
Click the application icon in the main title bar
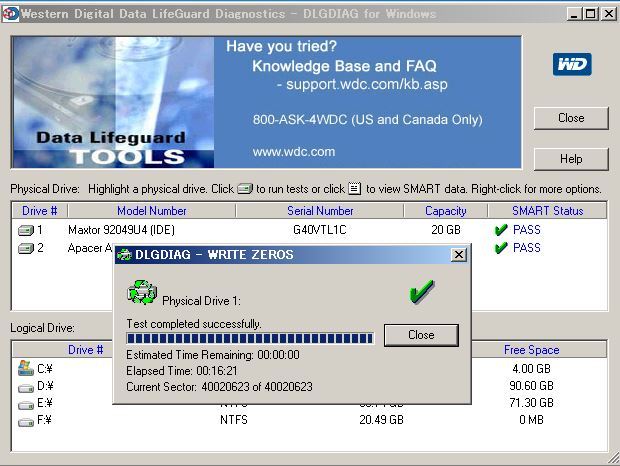click(x=10, y=14)
